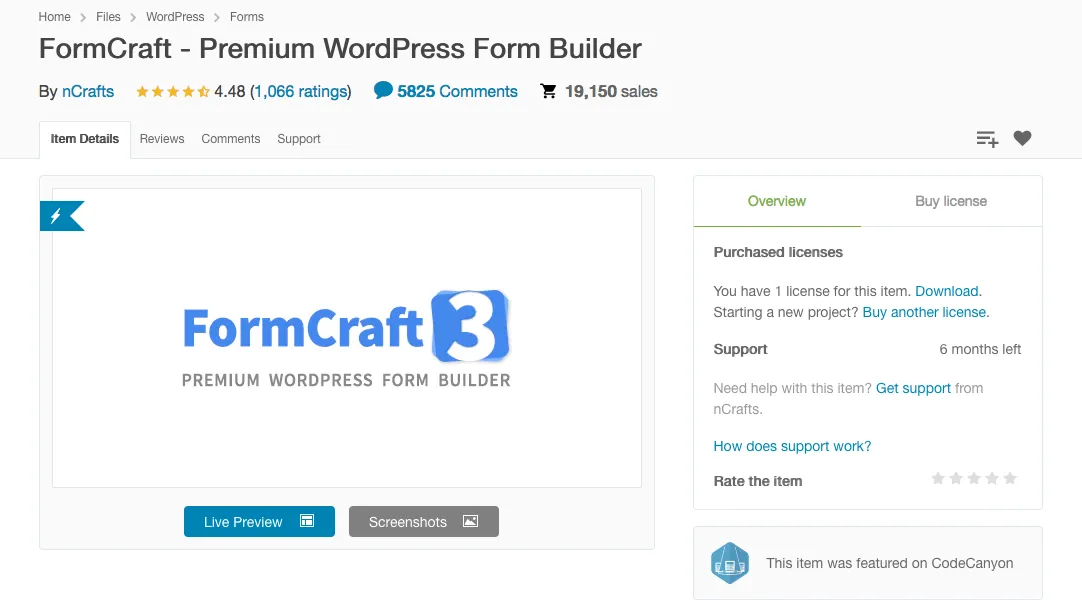Click the blue comments speech bubble icon
Screen dimensions: 1082x600
pyautogui.click(x=383, y=90)
